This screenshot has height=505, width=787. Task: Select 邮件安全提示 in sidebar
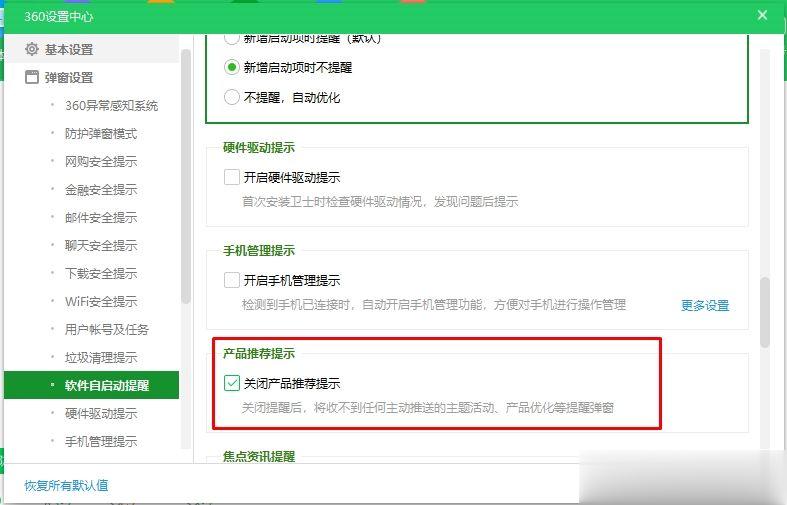101,217
